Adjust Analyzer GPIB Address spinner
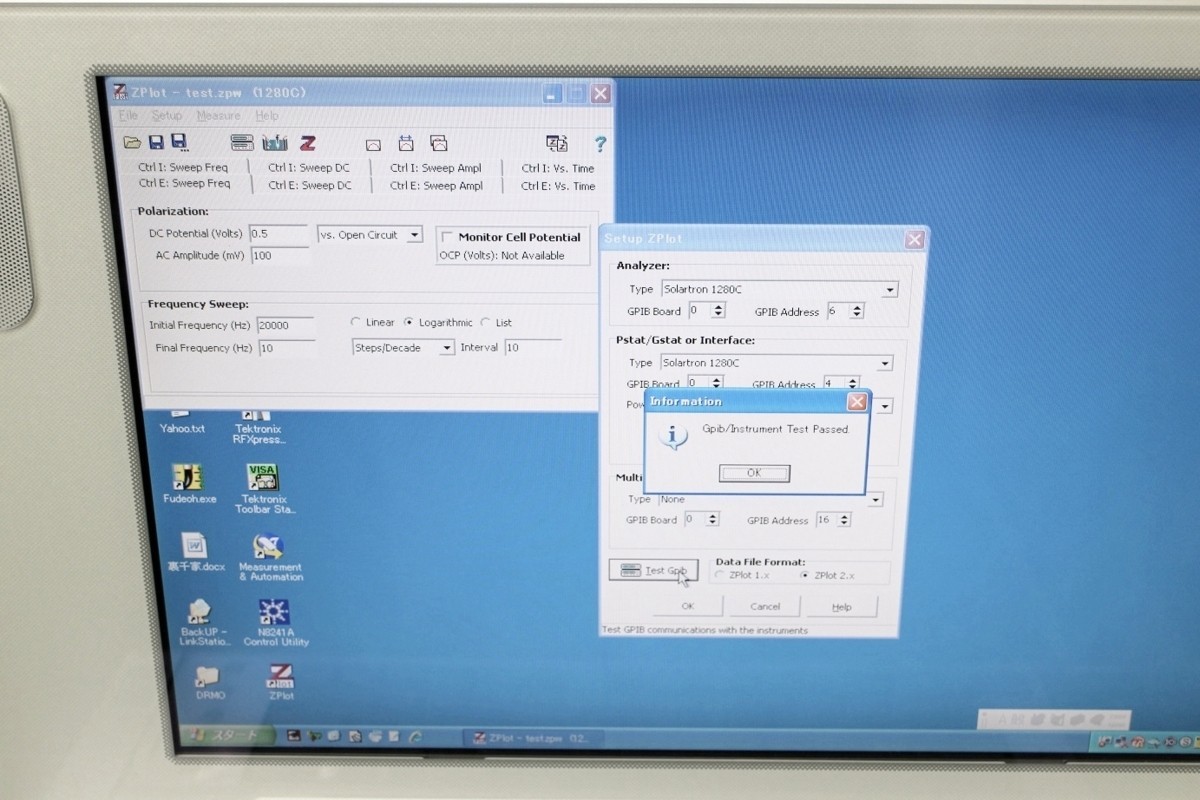1200x800 pixels. pyautogui.click(x=857, y=312)
